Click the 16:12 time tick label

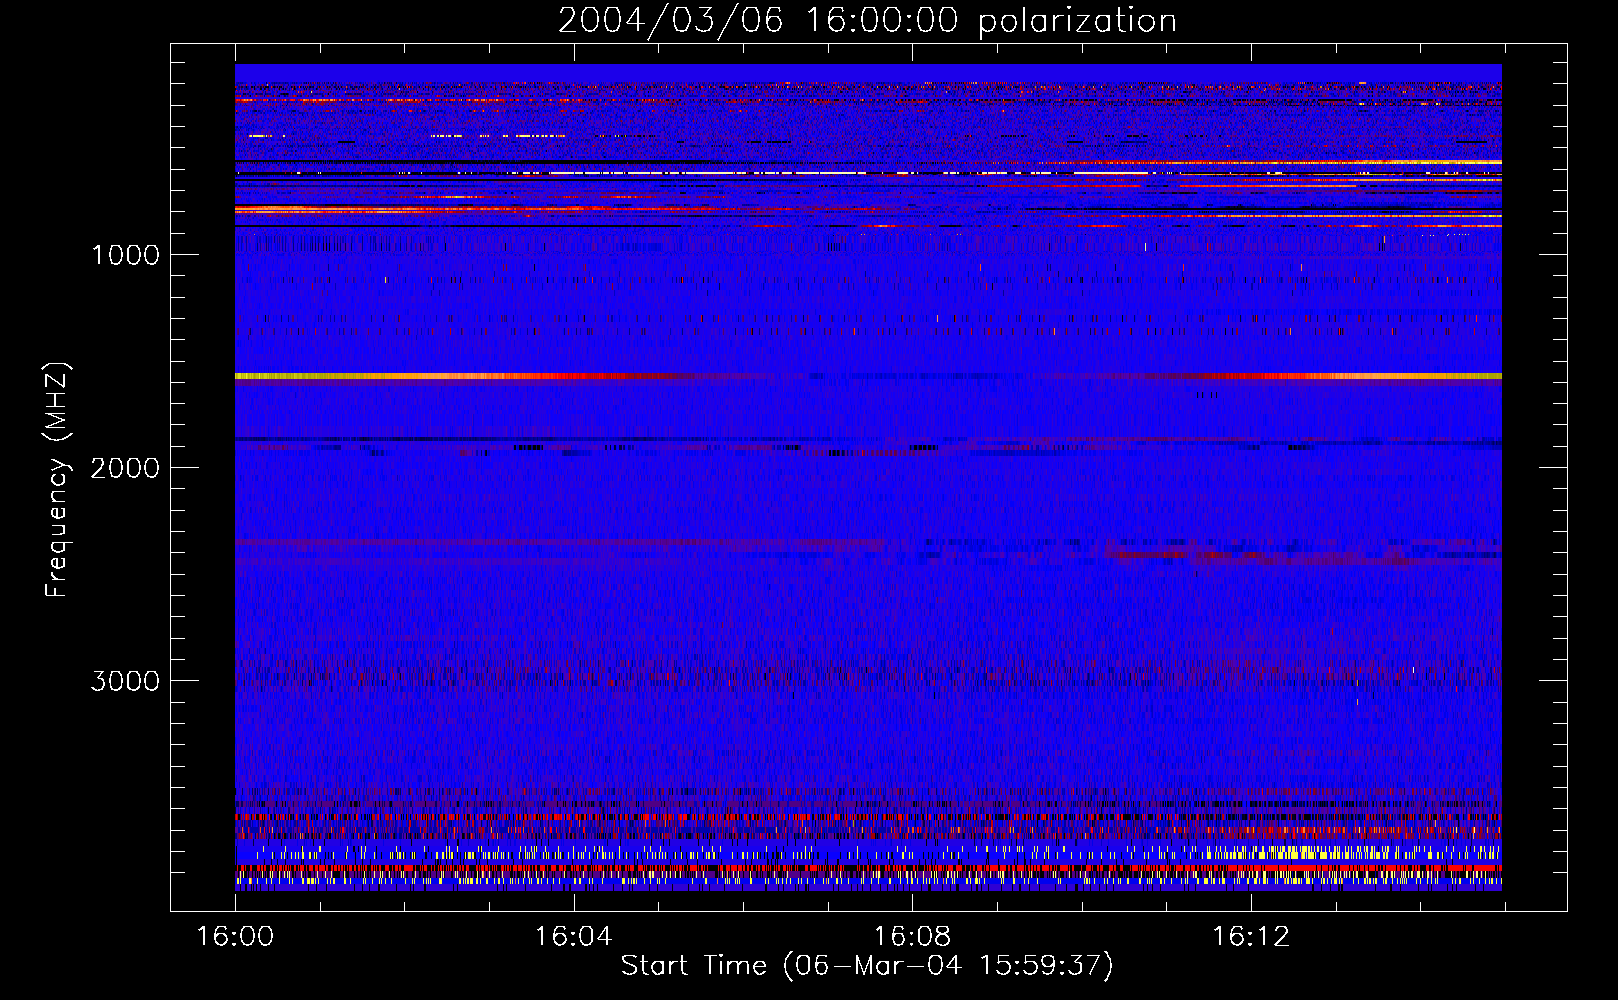click(1251, 936)
